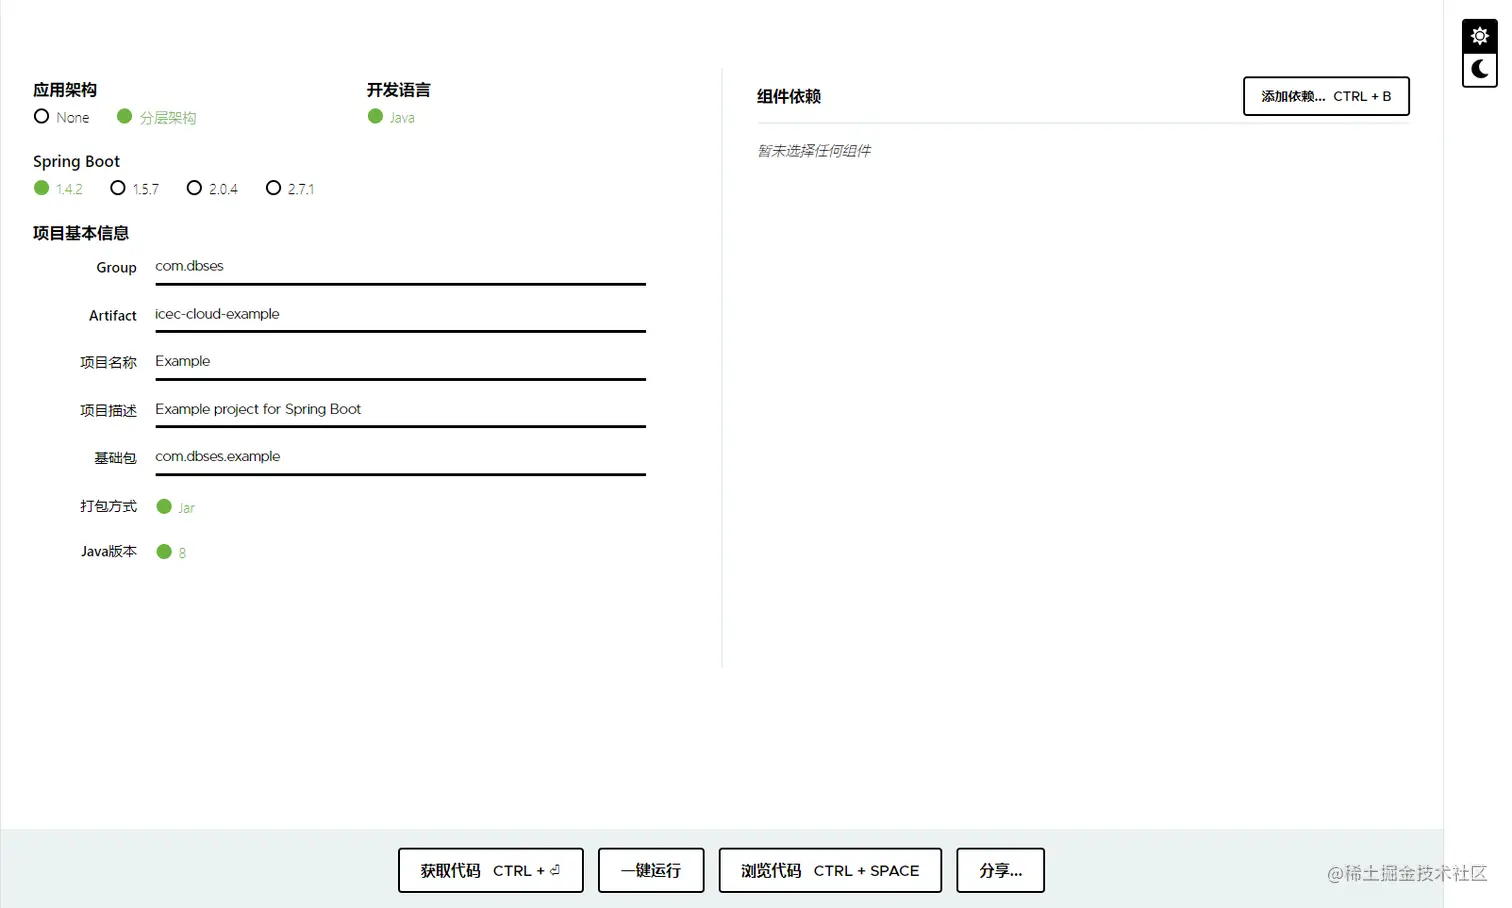This screenshot has height=908, width=1512.
Task: Edit the 基础包 package field
Action: [x=400, y=457]
